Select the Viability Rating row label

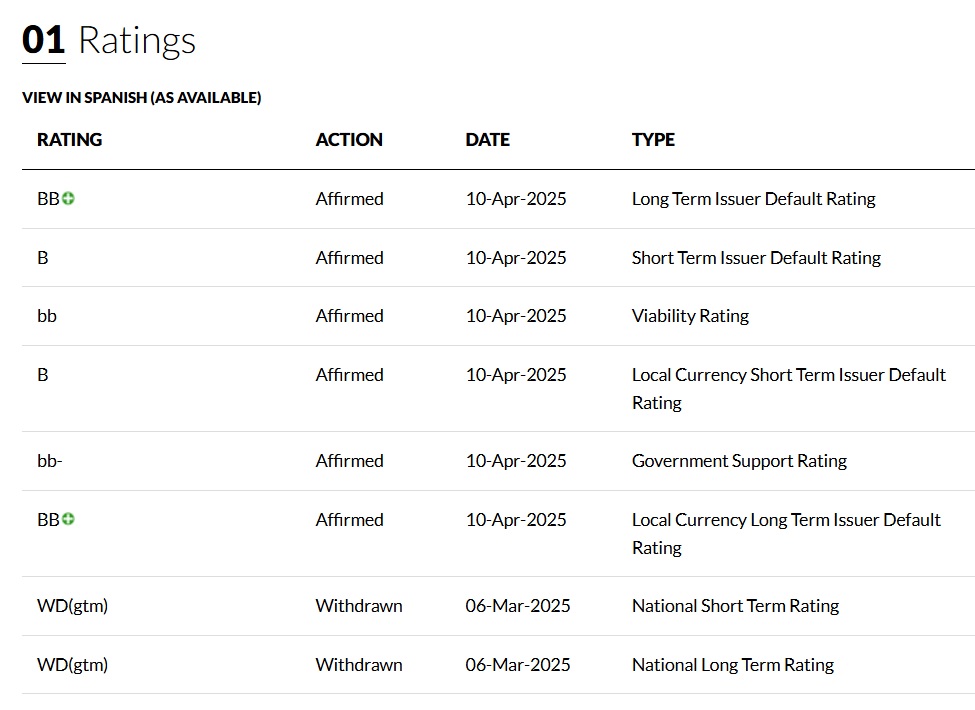click(690, 316)
